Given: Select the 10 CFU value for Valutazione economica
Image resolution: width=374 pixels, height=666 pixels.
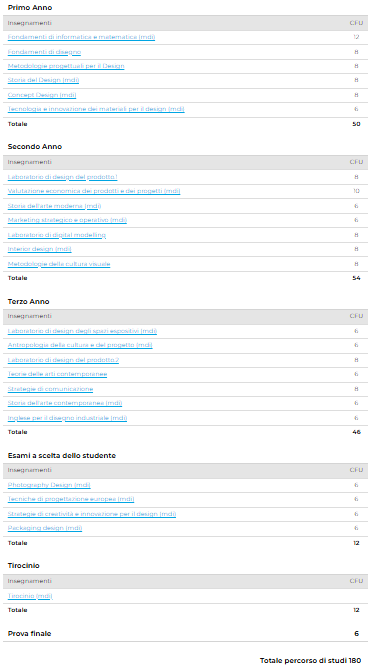Looking at the screenshot, I should [x=356, y=192].
